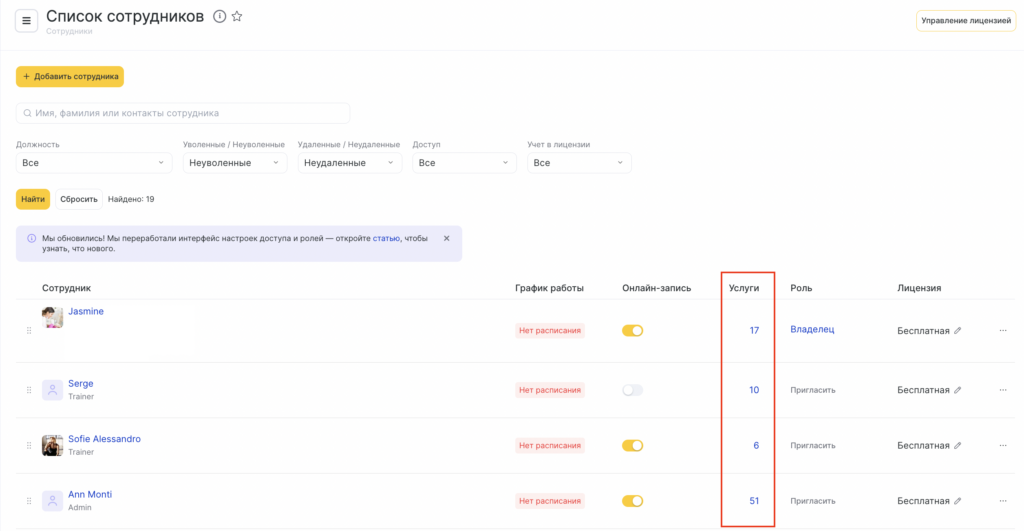Sort by the Услуги column header
Screen dimensions: 1024x531
pyautogui.click(x=745, y=288)
